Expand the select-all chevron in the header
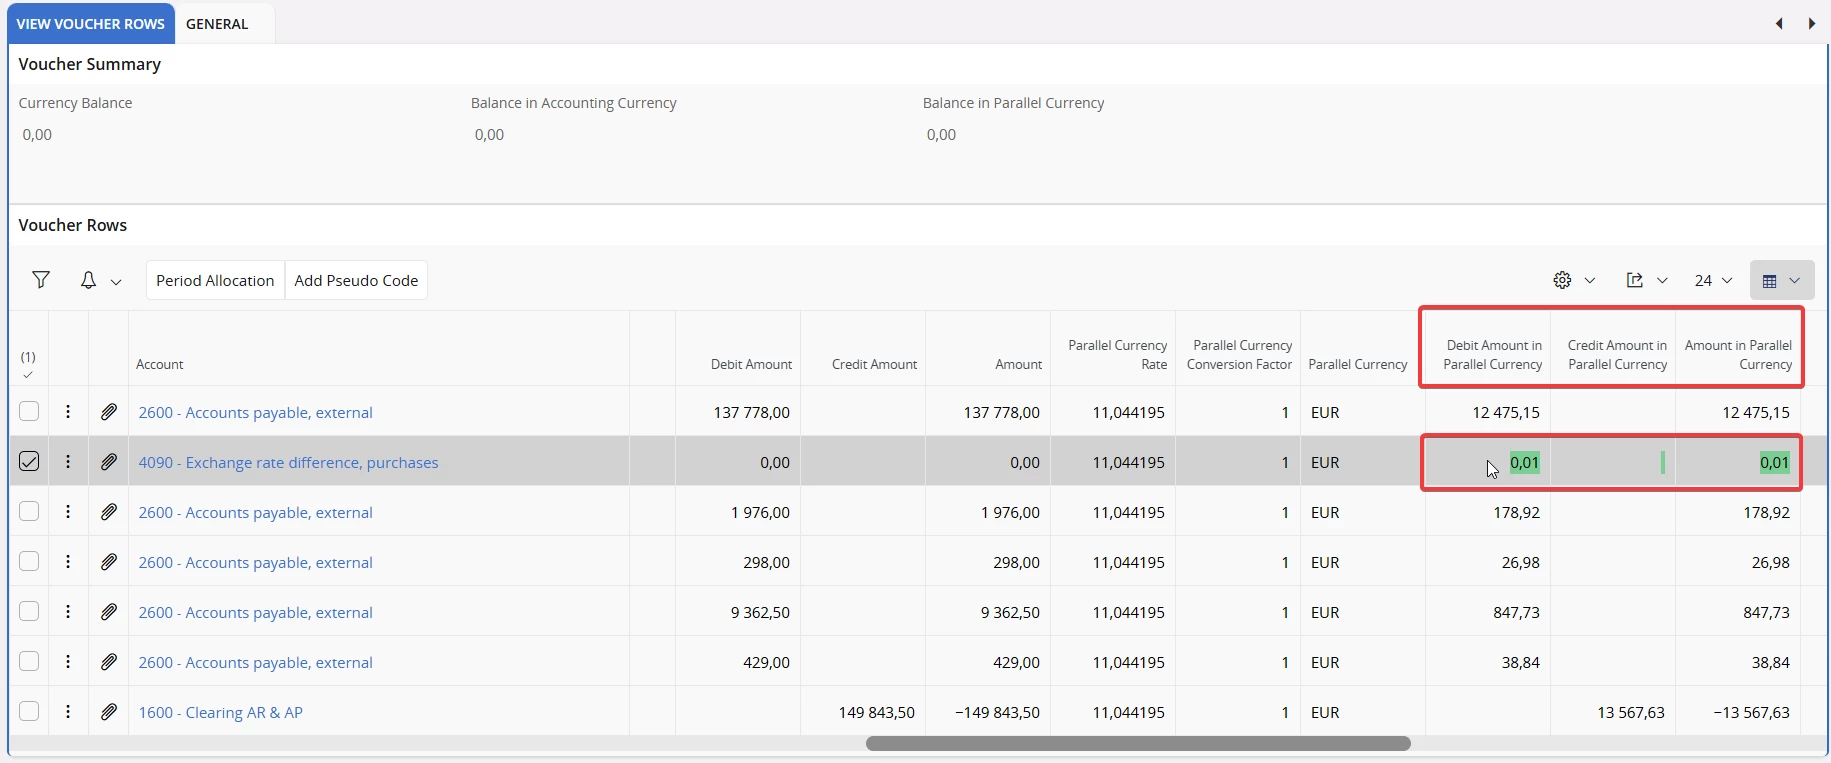This screenshot has height=763, width=1831. [28, 375]
